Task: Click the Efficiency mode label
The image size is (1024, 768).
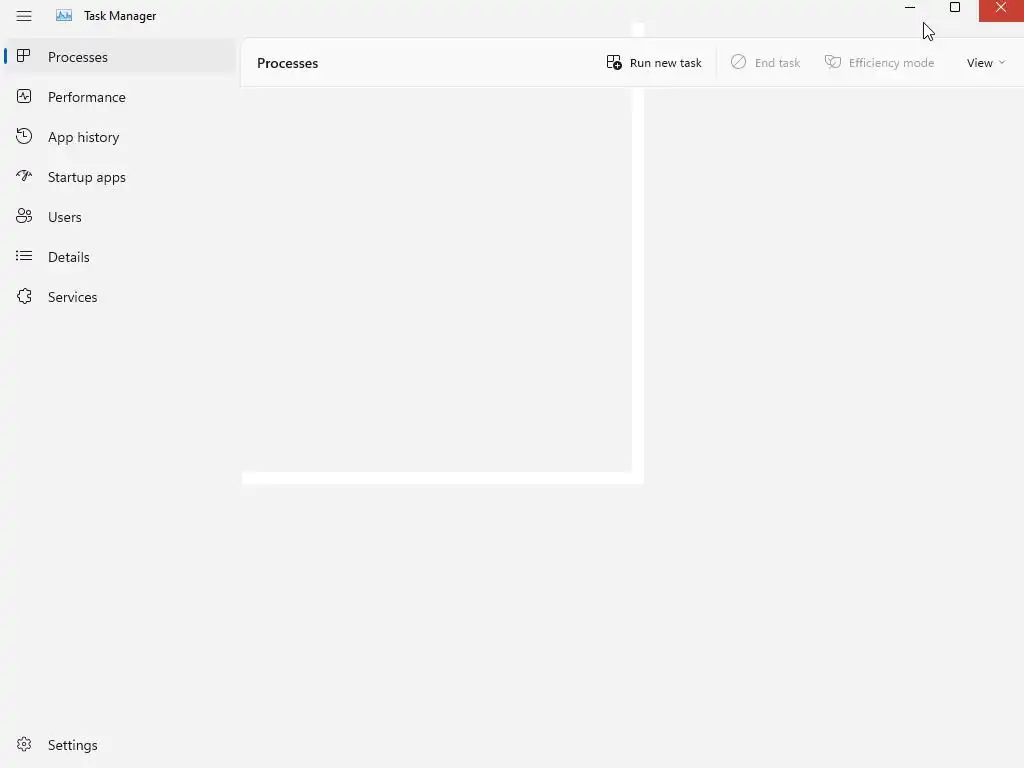Action: [x=891, y=63]
